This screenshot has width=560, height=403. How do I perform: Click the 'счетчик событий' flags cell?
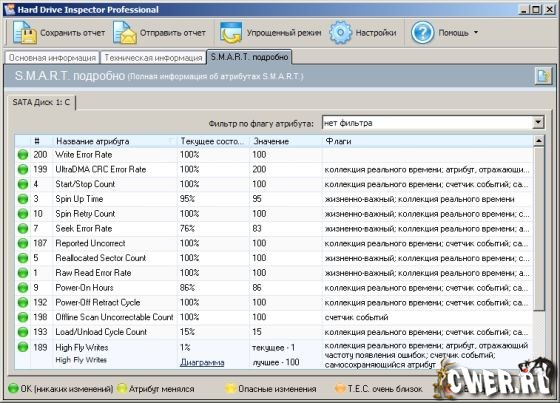tap(356, 317)
